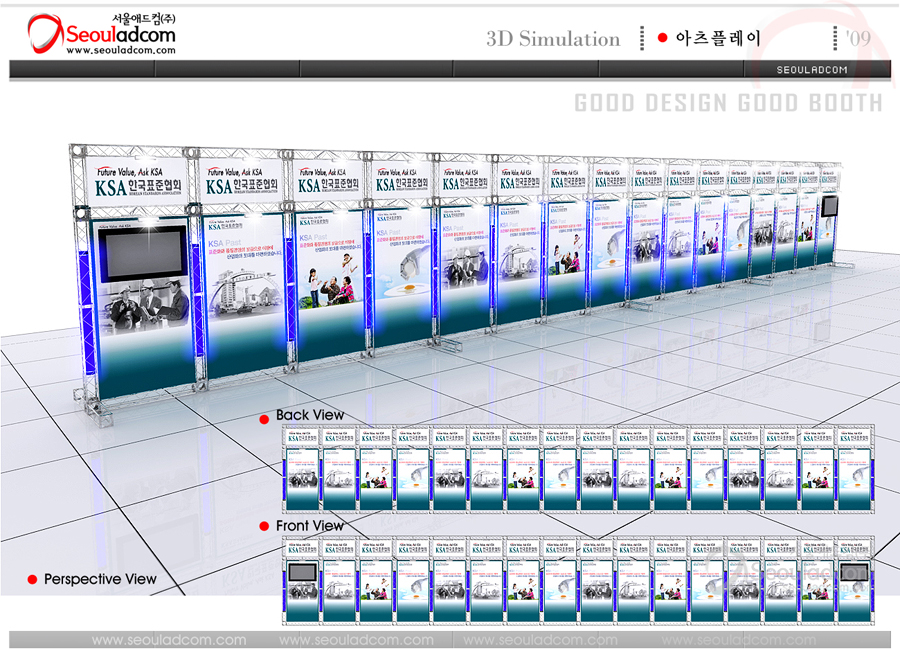Screen dimensions: 900x651
Task: Select the 아츠플레이 title text
Action: [x=718, y=38]
